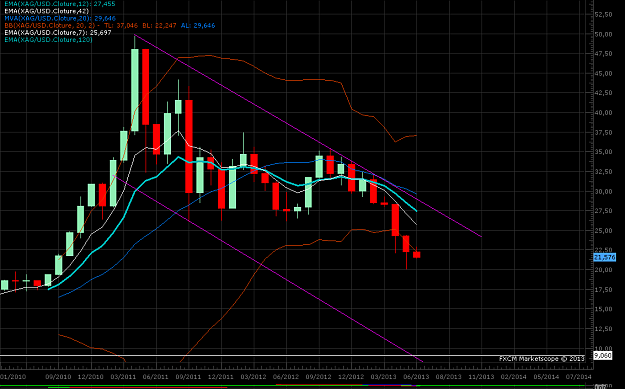Select the lower magenta channel trendline

pyautogui.click(x=268, y=269)
